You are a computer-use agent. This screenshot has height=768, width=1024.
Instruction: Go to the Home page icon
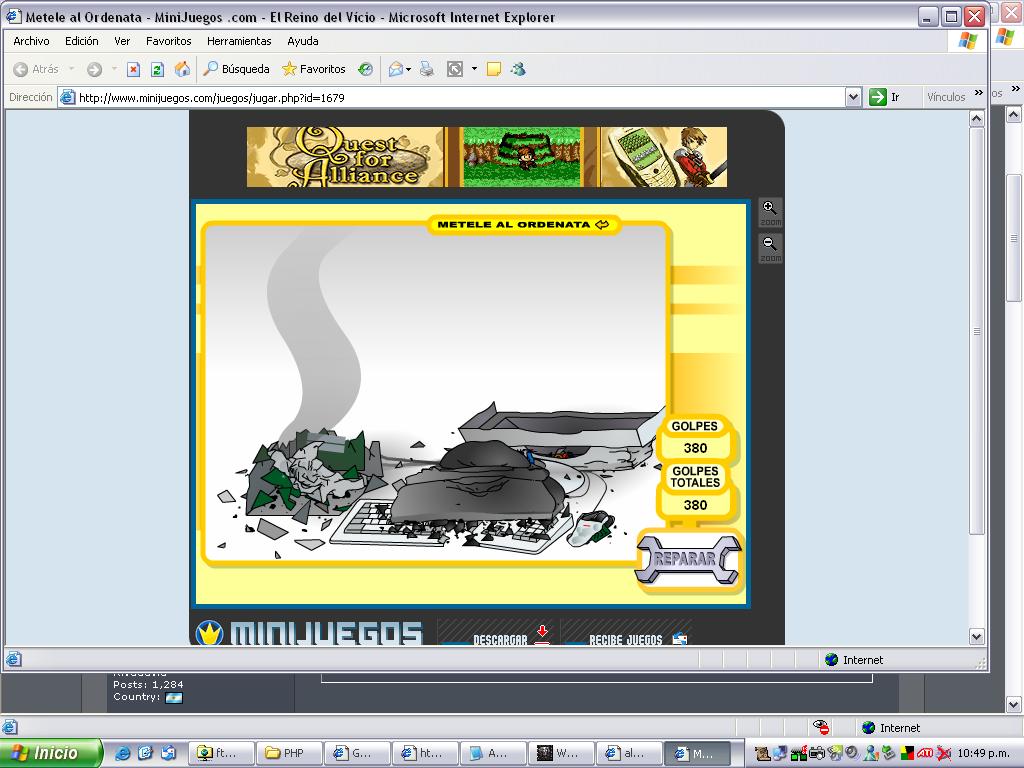[x=182, y=69]
